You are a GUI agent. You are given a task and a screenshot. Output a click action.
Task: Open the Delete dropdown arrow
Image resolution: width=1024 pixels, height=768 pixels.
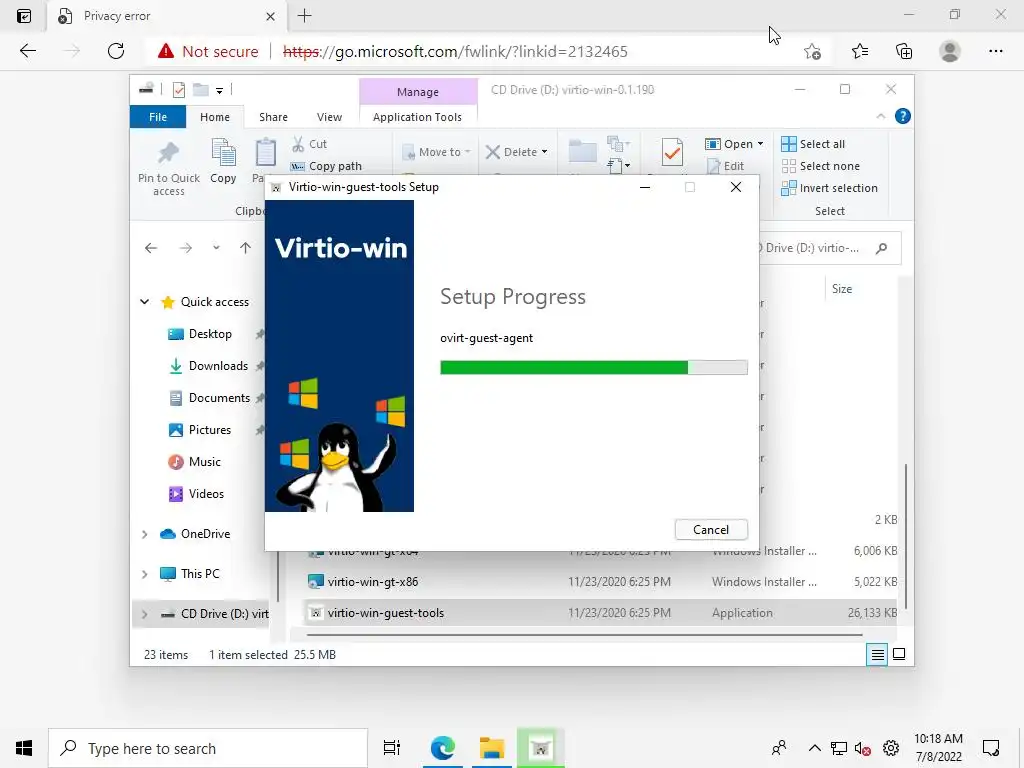544,152
